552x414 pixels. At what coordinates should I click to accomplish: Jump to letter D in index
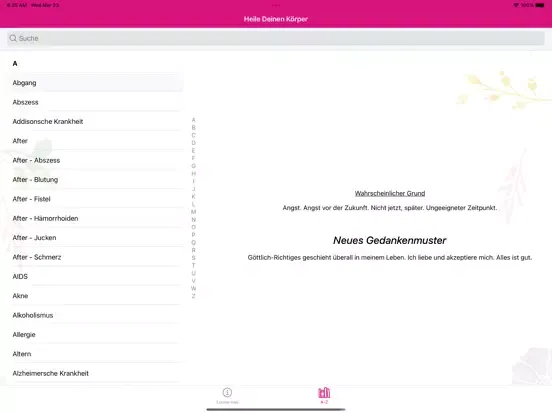(x=193, y=143)
